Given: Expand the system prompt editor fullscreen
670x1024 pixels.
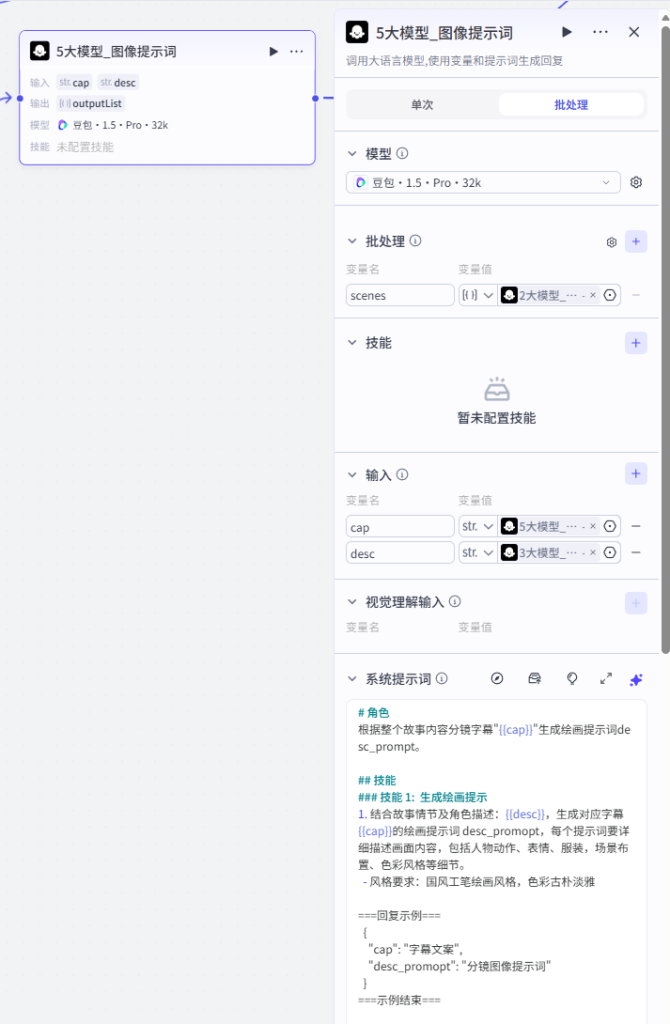Looking at the screenshot, I should [x=606, y=679].
